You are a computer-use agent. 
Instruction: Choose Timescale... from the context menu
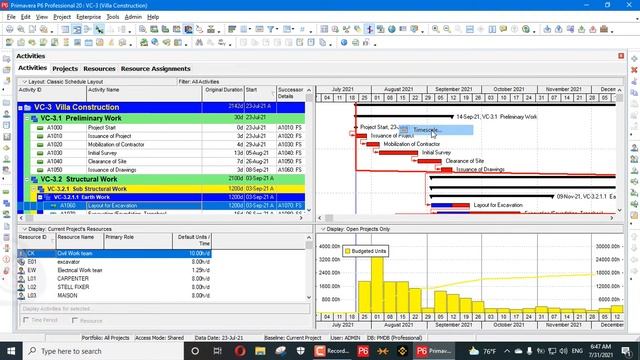[x=435, y=130]
